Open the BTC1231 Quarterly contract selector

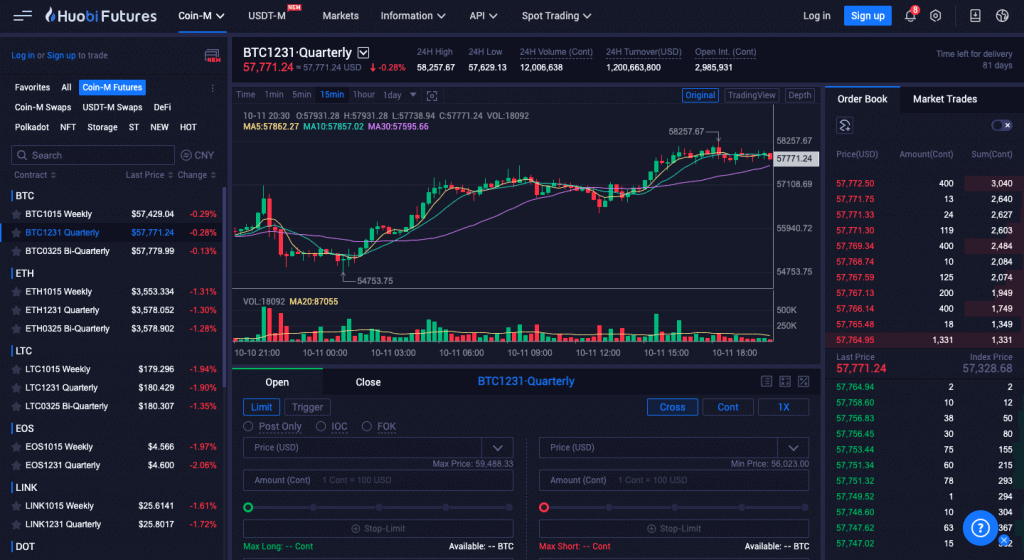[363, 53]
